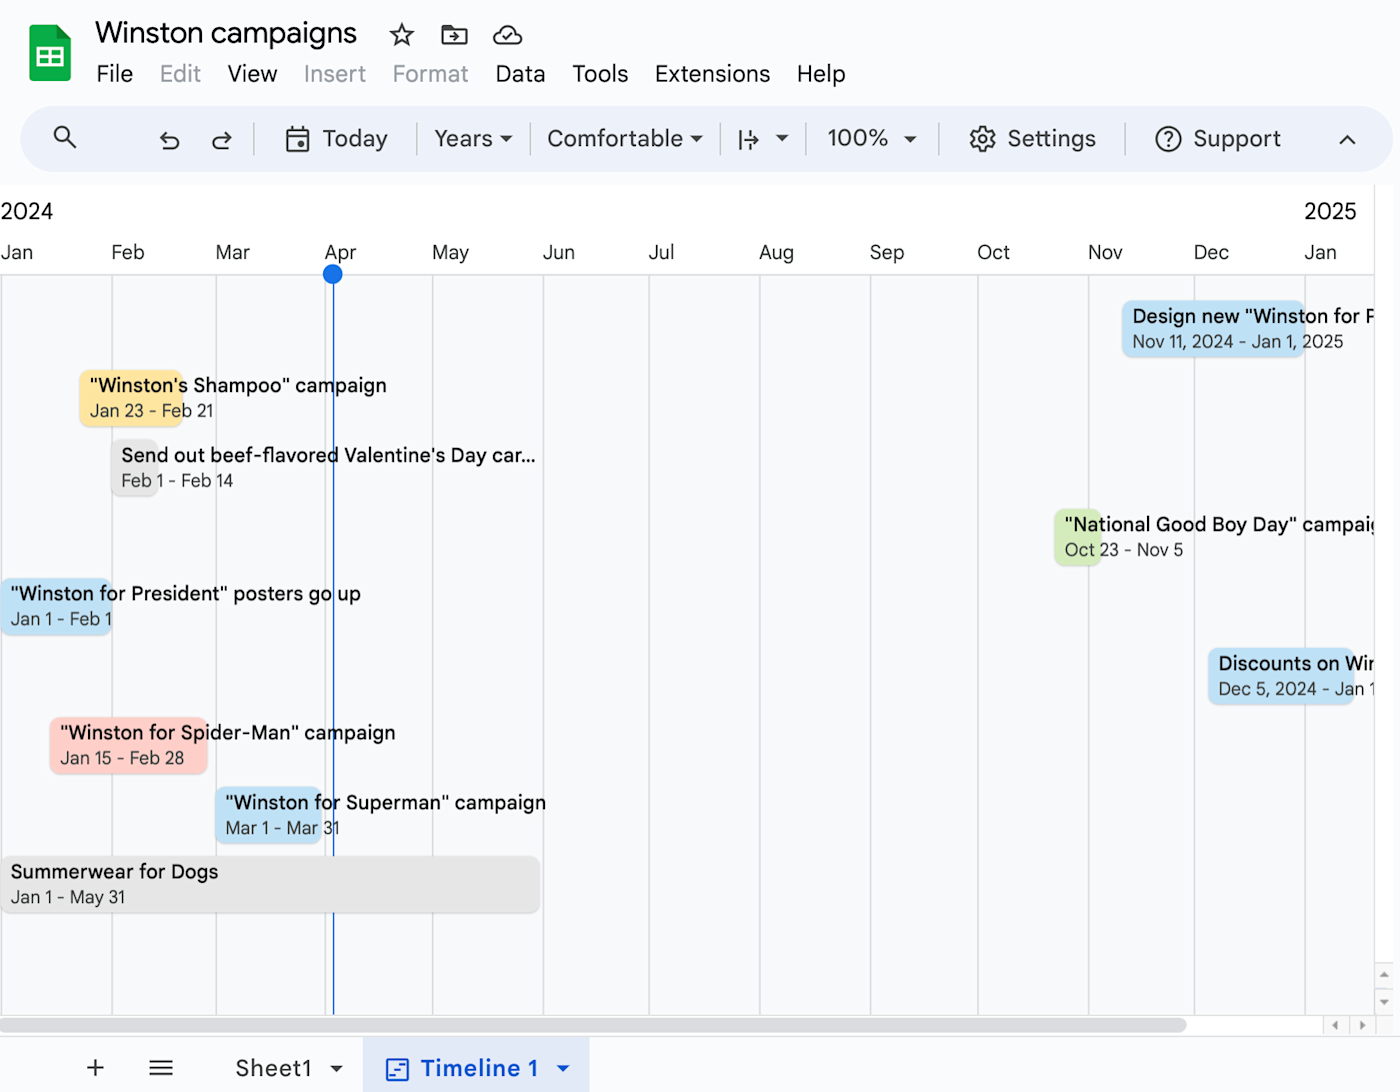
Task: Open the Help menu
Action: 821,74
